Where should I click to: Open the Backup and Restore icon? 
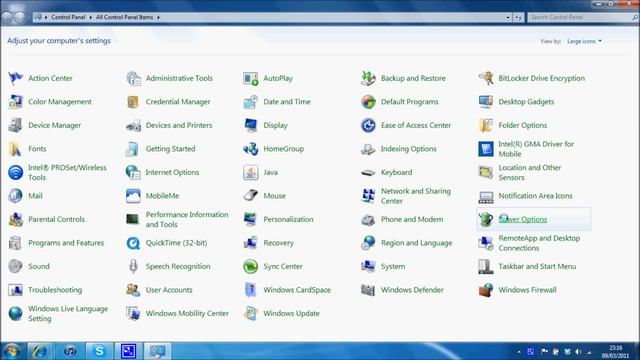(x=368, y=78)
